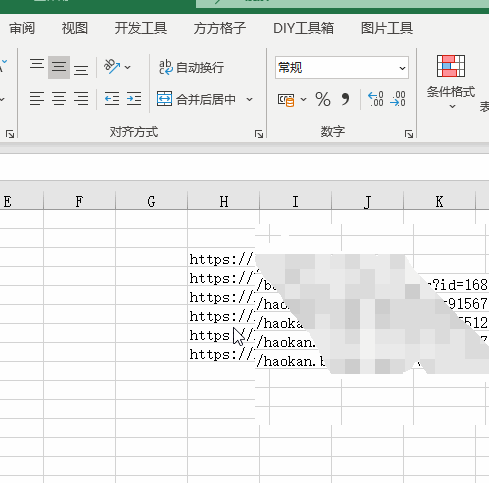Open 对齐方式 dialog launcher
The image size is (489, 483).
click(259, 134)
